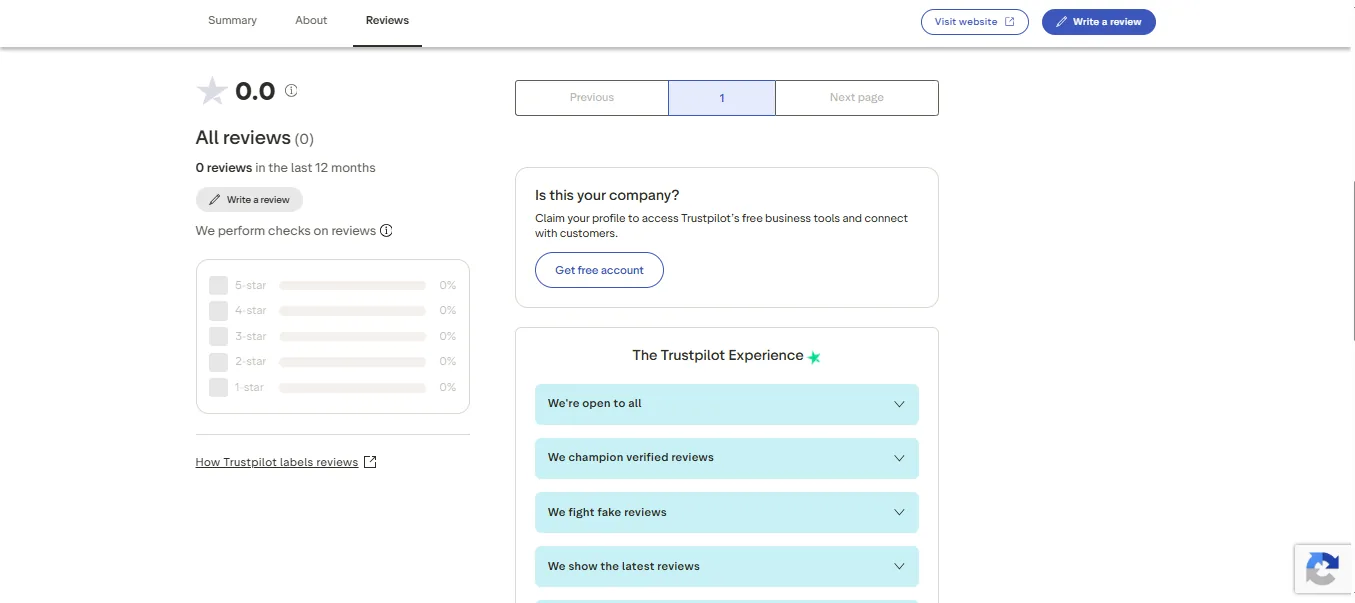Switch to the Summary tab

pos(232,21)
